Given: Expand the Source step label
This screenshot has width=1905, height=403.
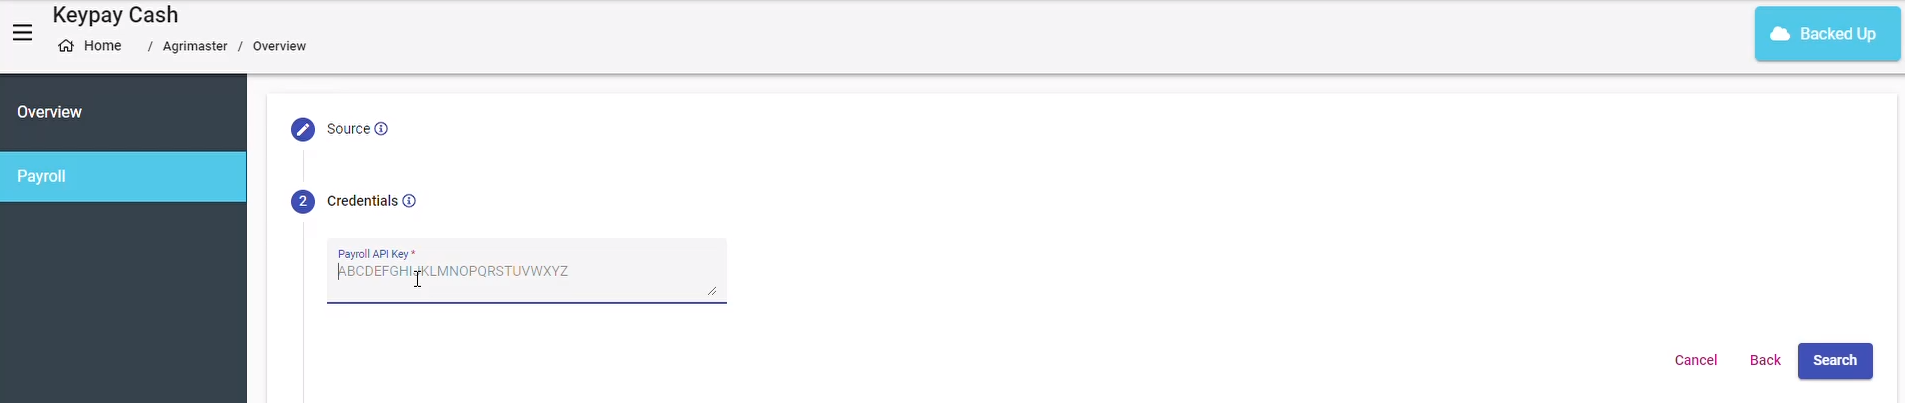Looking at the screenshot, I should click(x=348, y=129).
